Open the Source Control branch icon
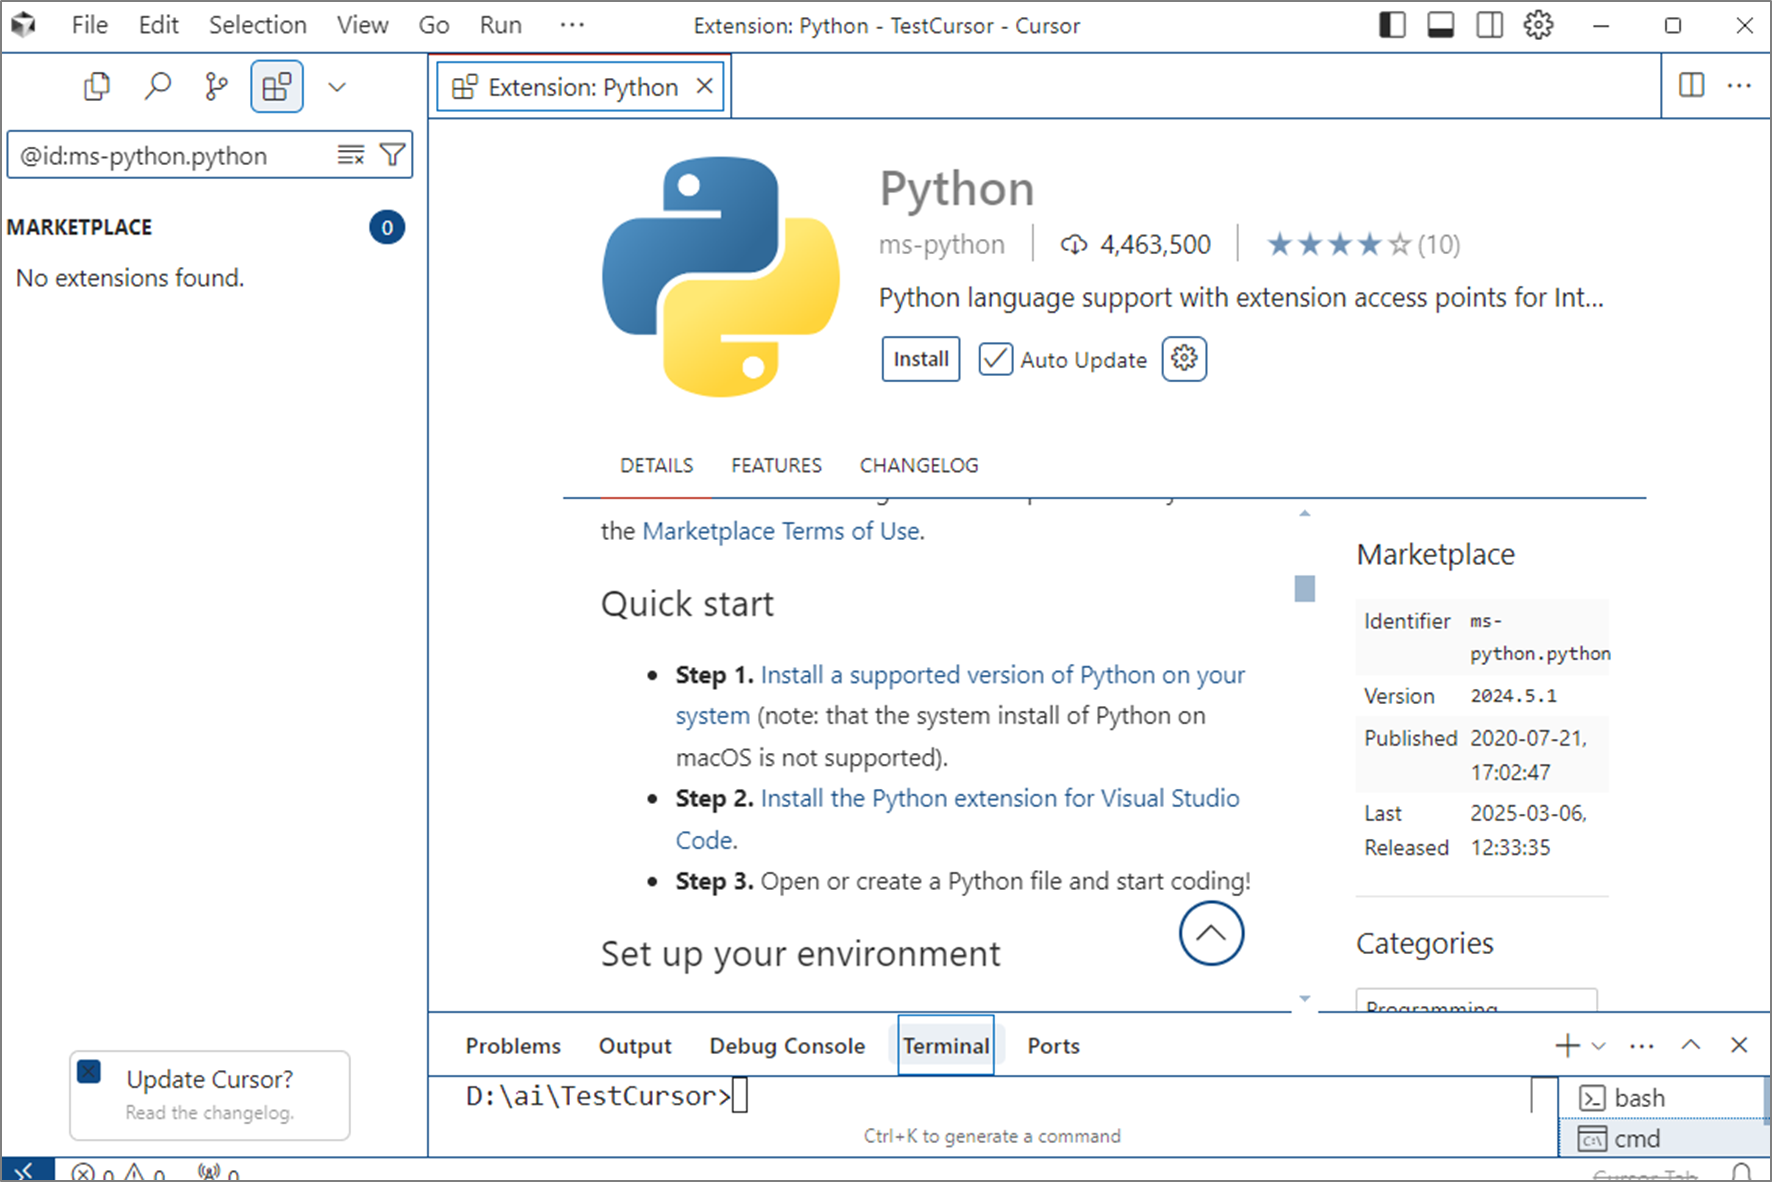The height and width of the screenshot is (1182, 1772). click(216, 87)
